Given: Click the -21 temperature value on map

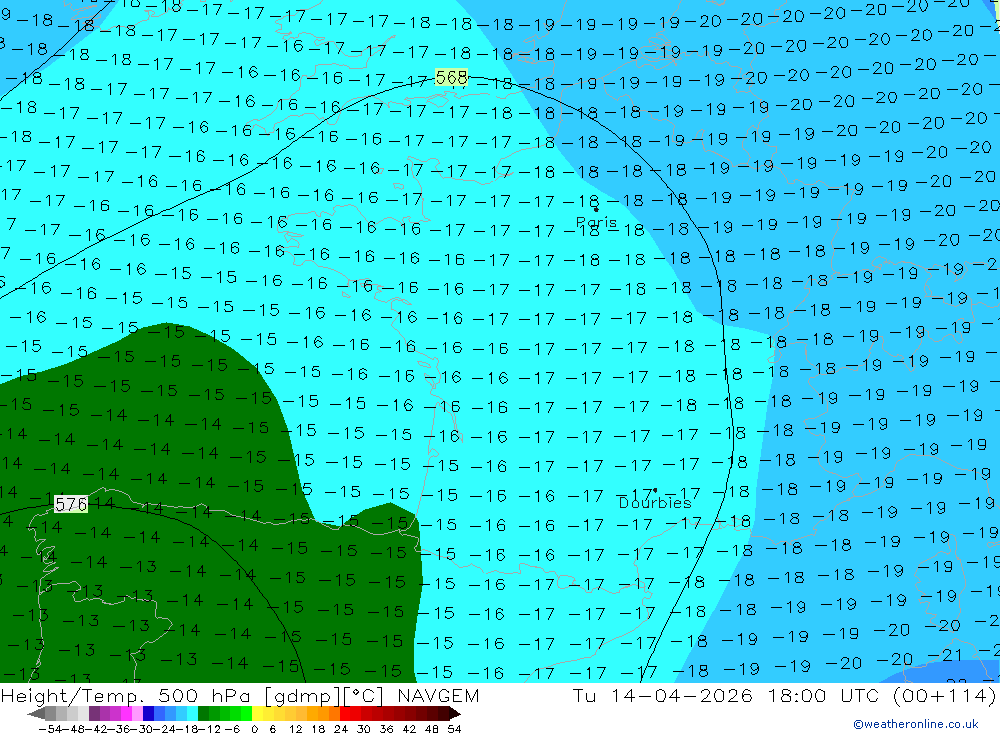Looking at the screenshot, I should click(946, 655).
